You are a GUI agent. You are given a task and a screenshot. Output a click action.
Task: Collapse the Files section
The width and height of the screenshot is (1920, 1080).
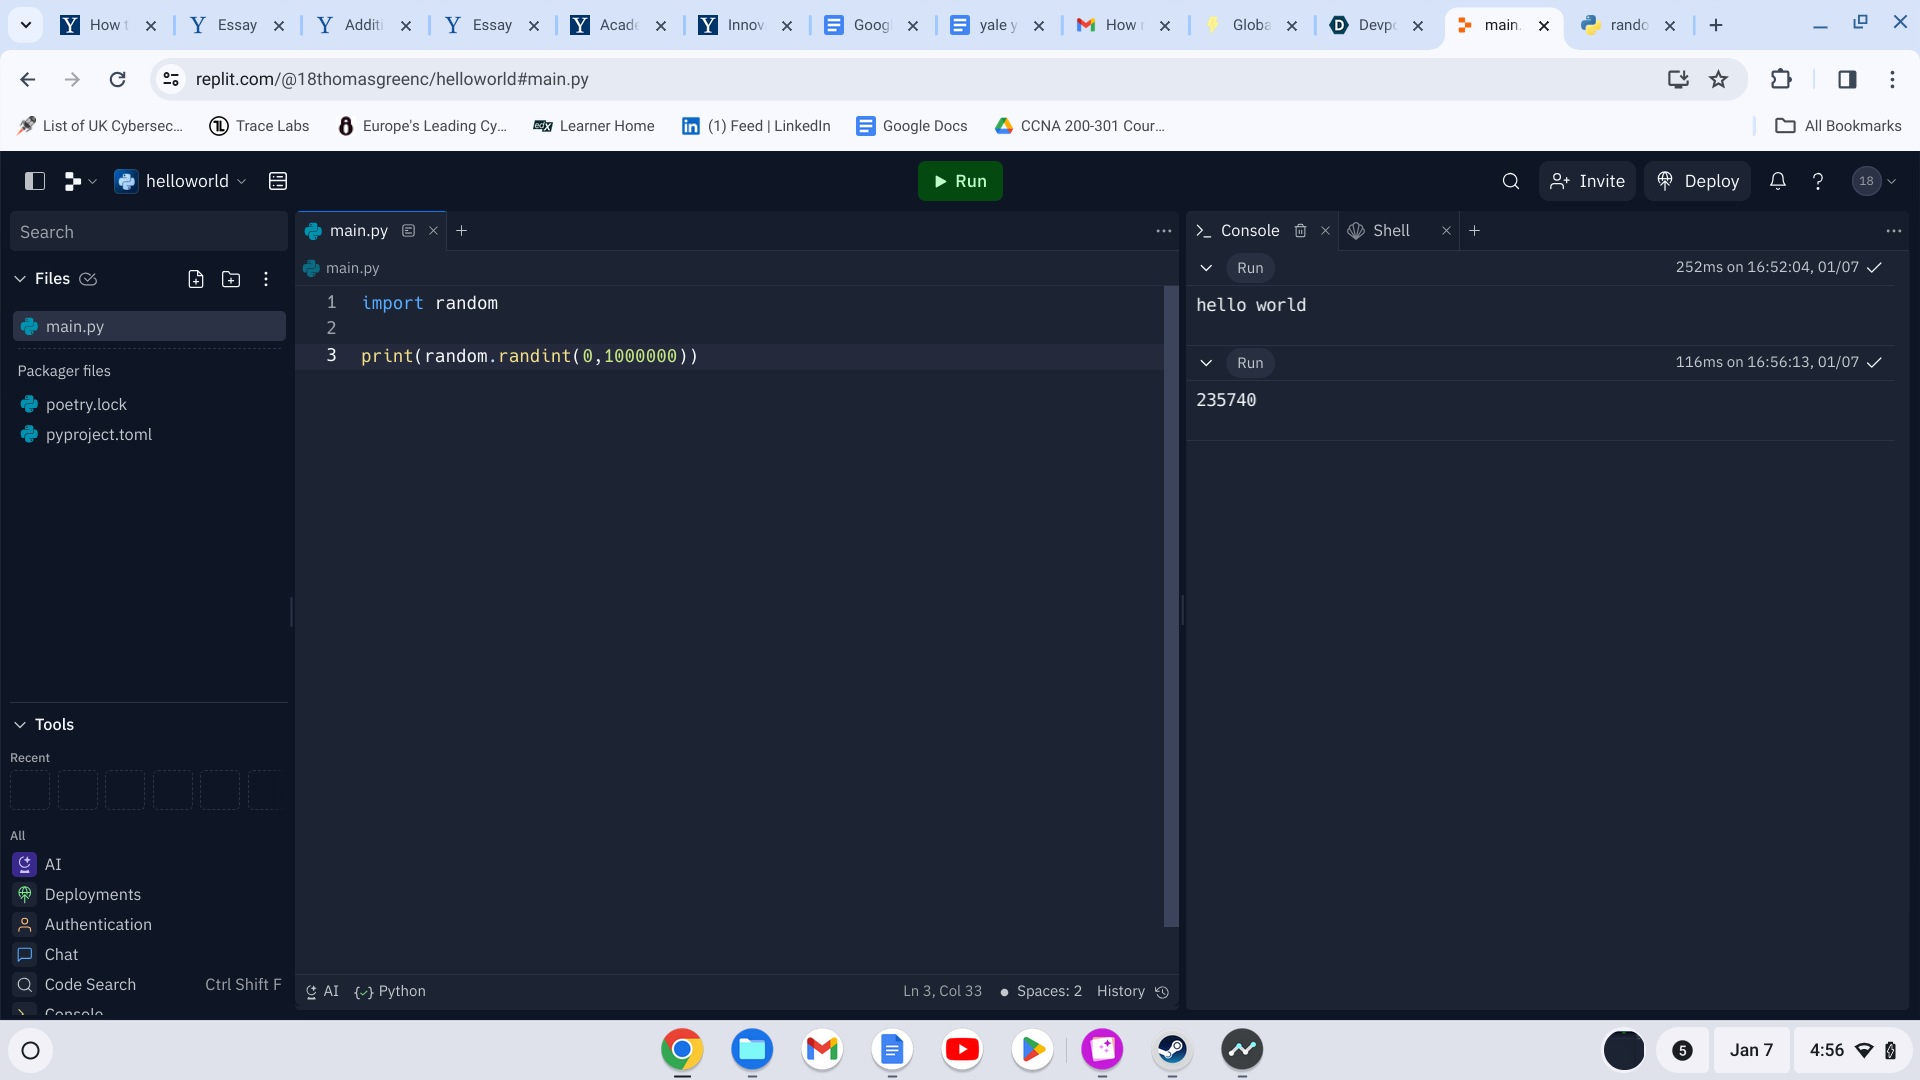pos(20,279)
